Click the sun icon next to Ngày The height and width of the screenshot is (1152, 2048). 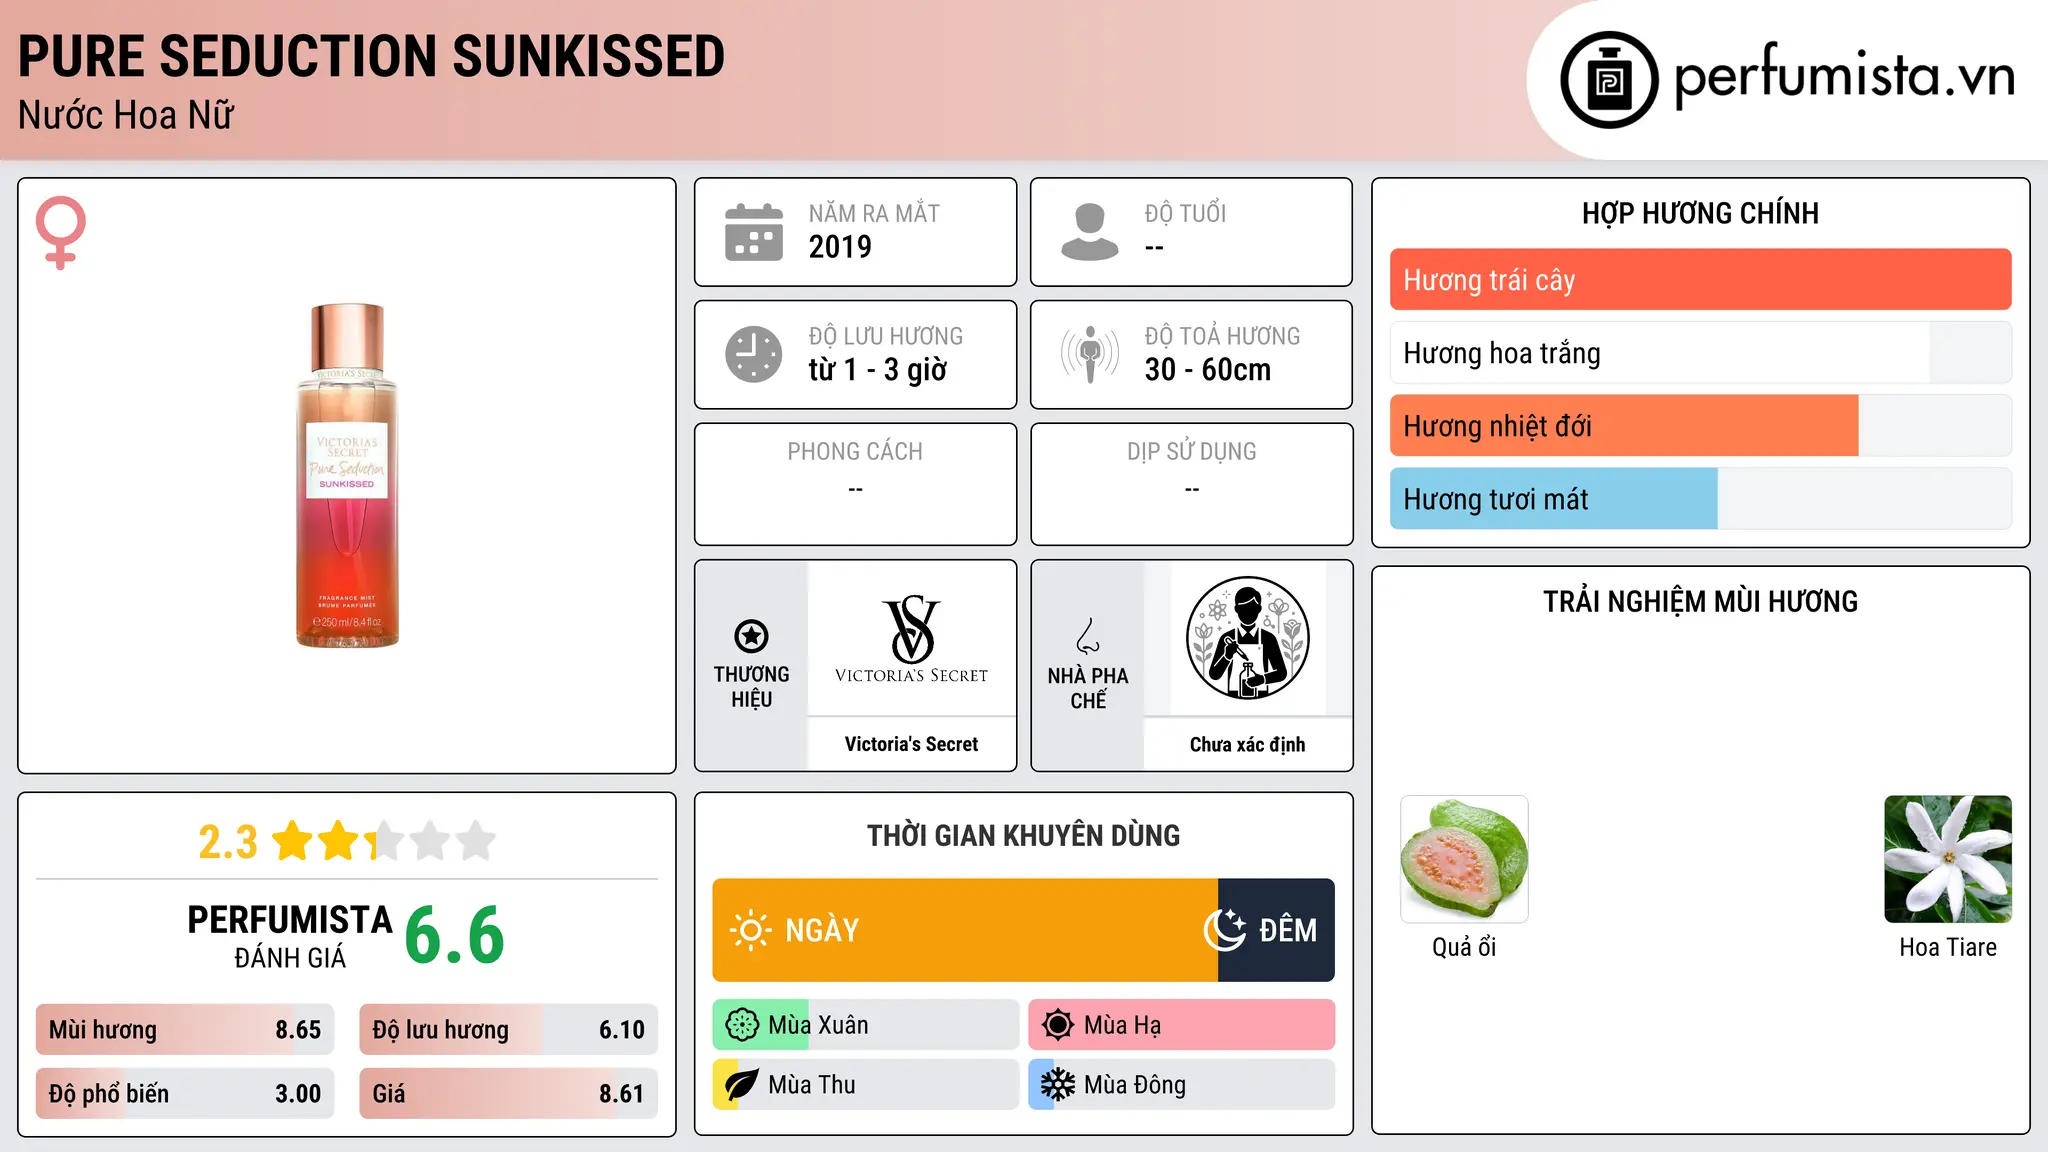pyautogui.click(x=750, y=930)
